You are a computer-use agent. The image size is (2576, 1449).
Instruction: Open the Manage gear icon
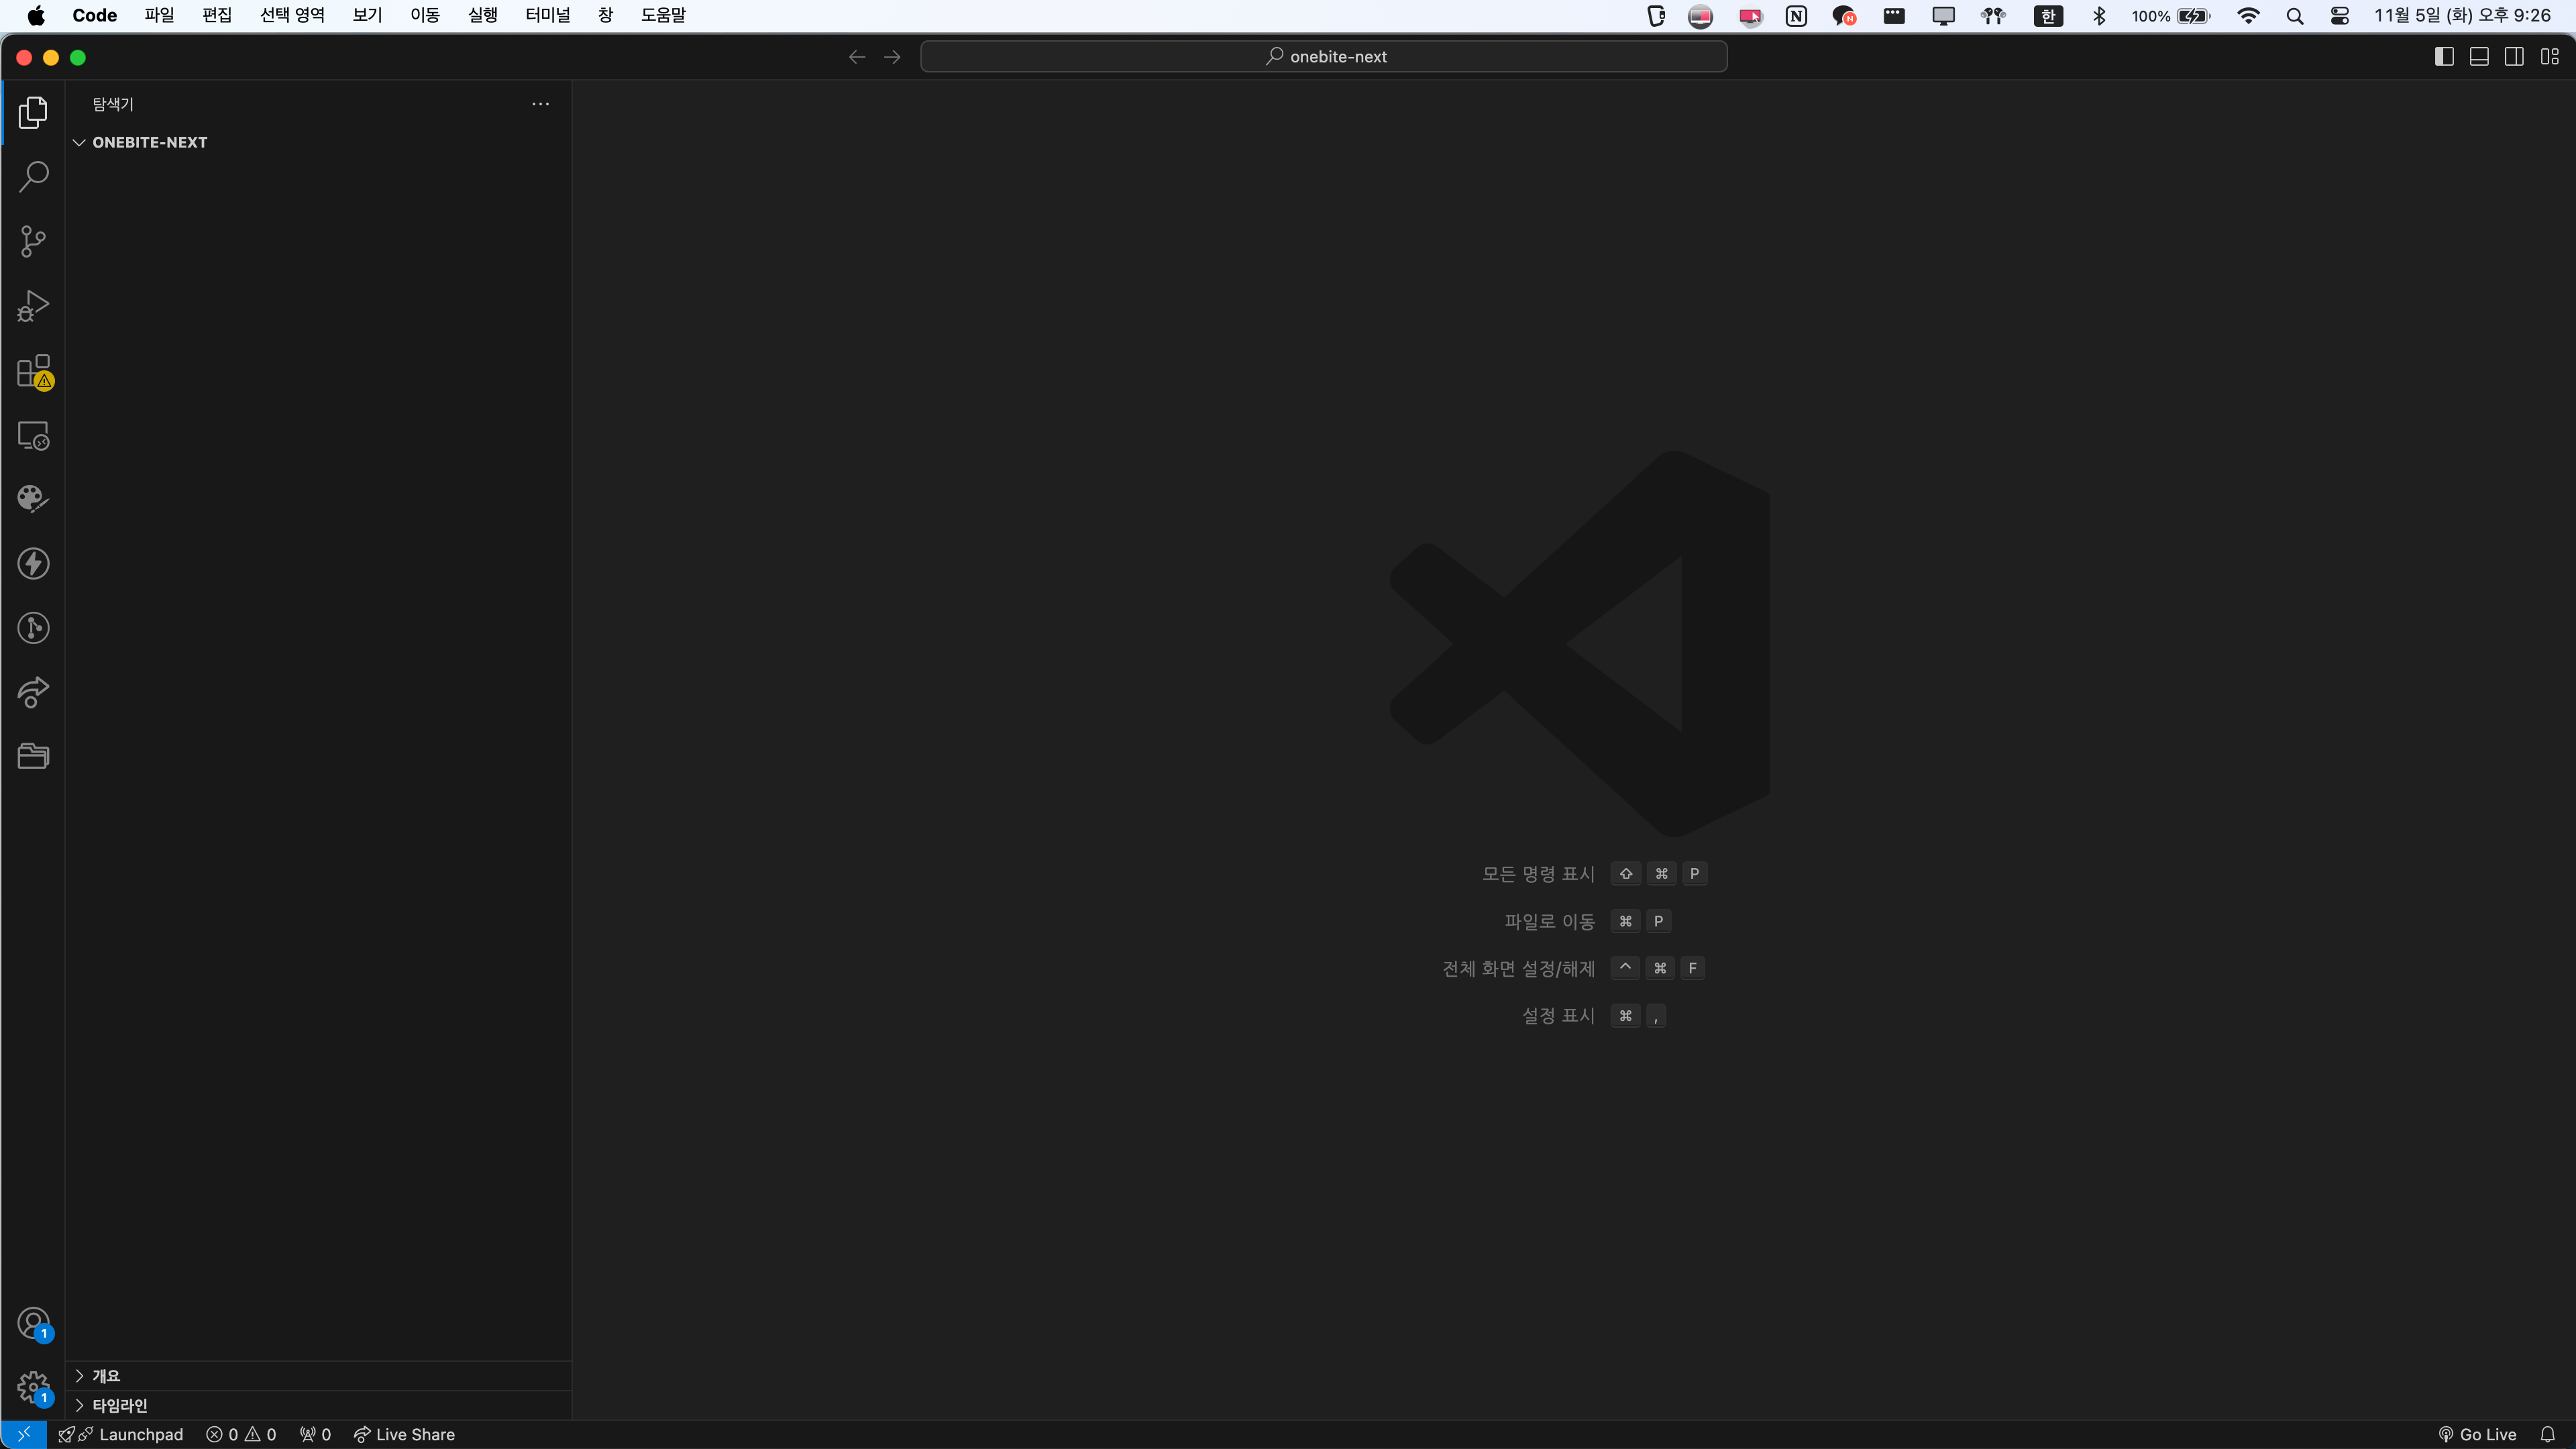tap(33, 1387)
